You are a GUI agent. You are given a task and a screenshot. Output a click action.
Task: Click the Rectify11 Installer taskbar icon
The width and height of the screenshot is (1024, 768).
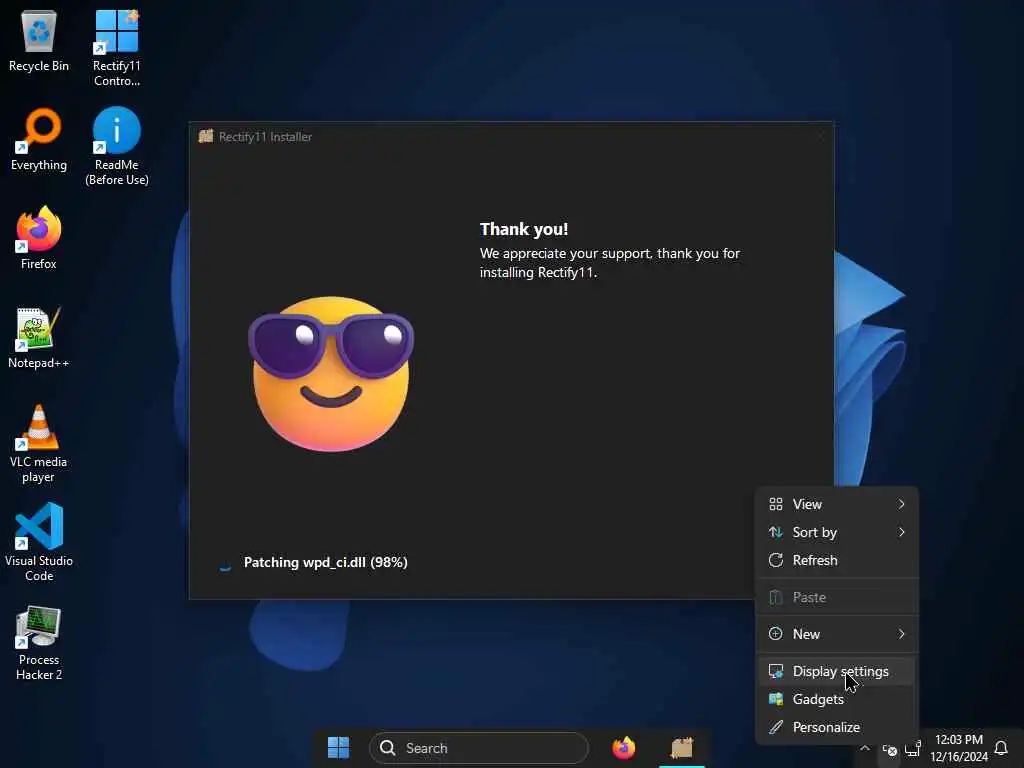[x=682, y=748]
